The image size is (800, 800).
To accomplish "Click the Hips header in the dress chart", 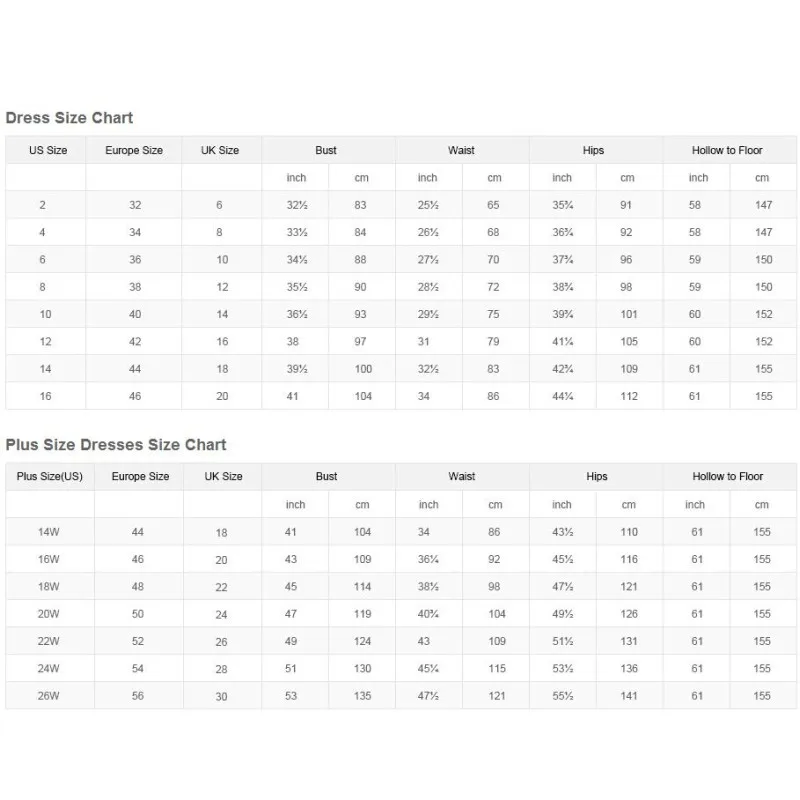I will (593, 150).
